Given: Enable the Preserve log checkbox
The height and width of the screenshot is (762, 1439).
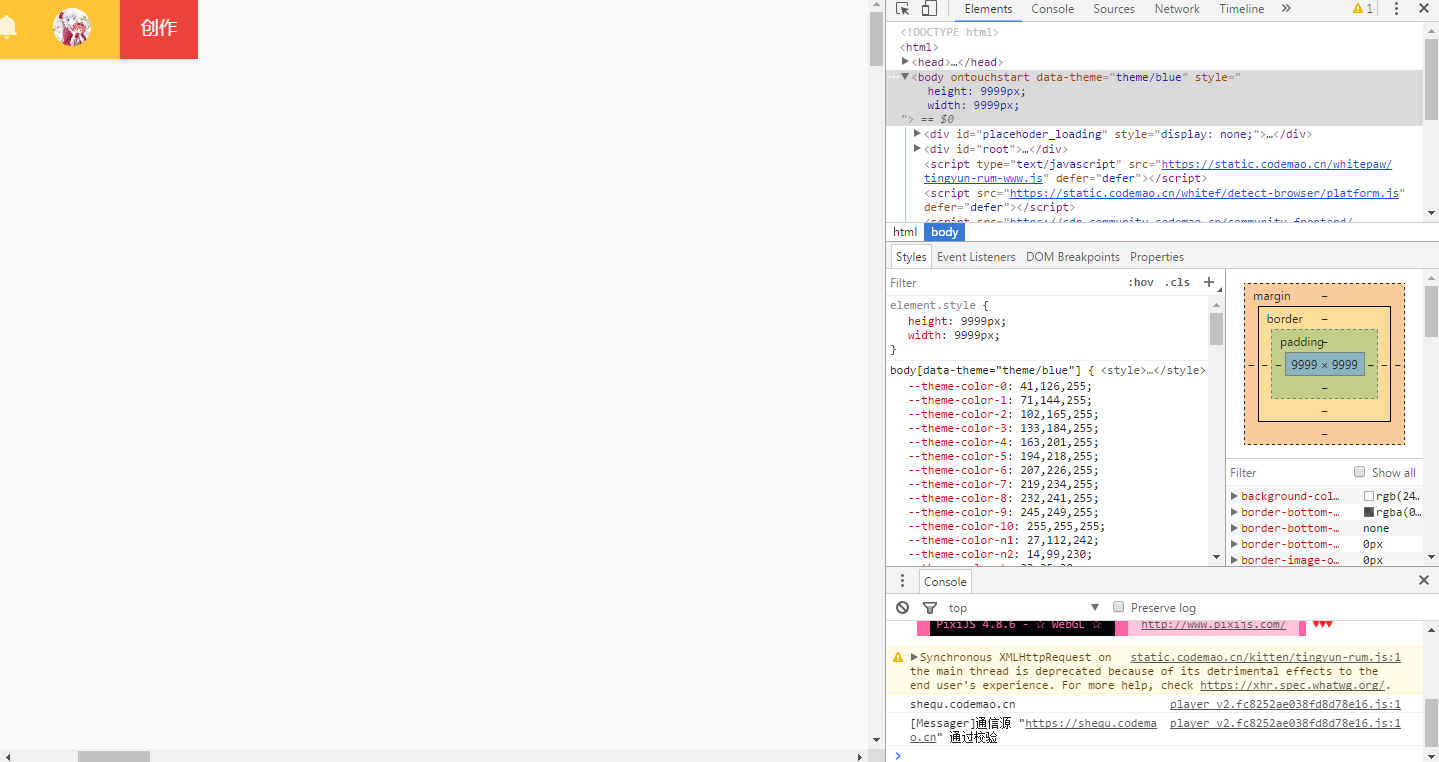Looking at the screenshot, I should pyautogui.click(x=1119, y=607).
